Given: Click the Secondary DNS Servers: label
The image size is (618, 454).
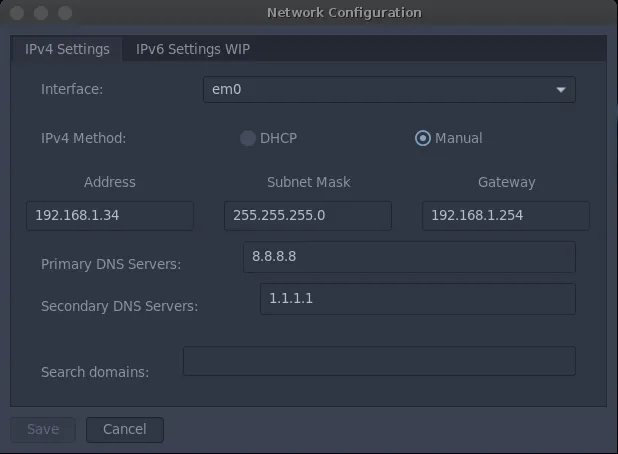Looking at the screenshot, I should [x=119, y=306].
